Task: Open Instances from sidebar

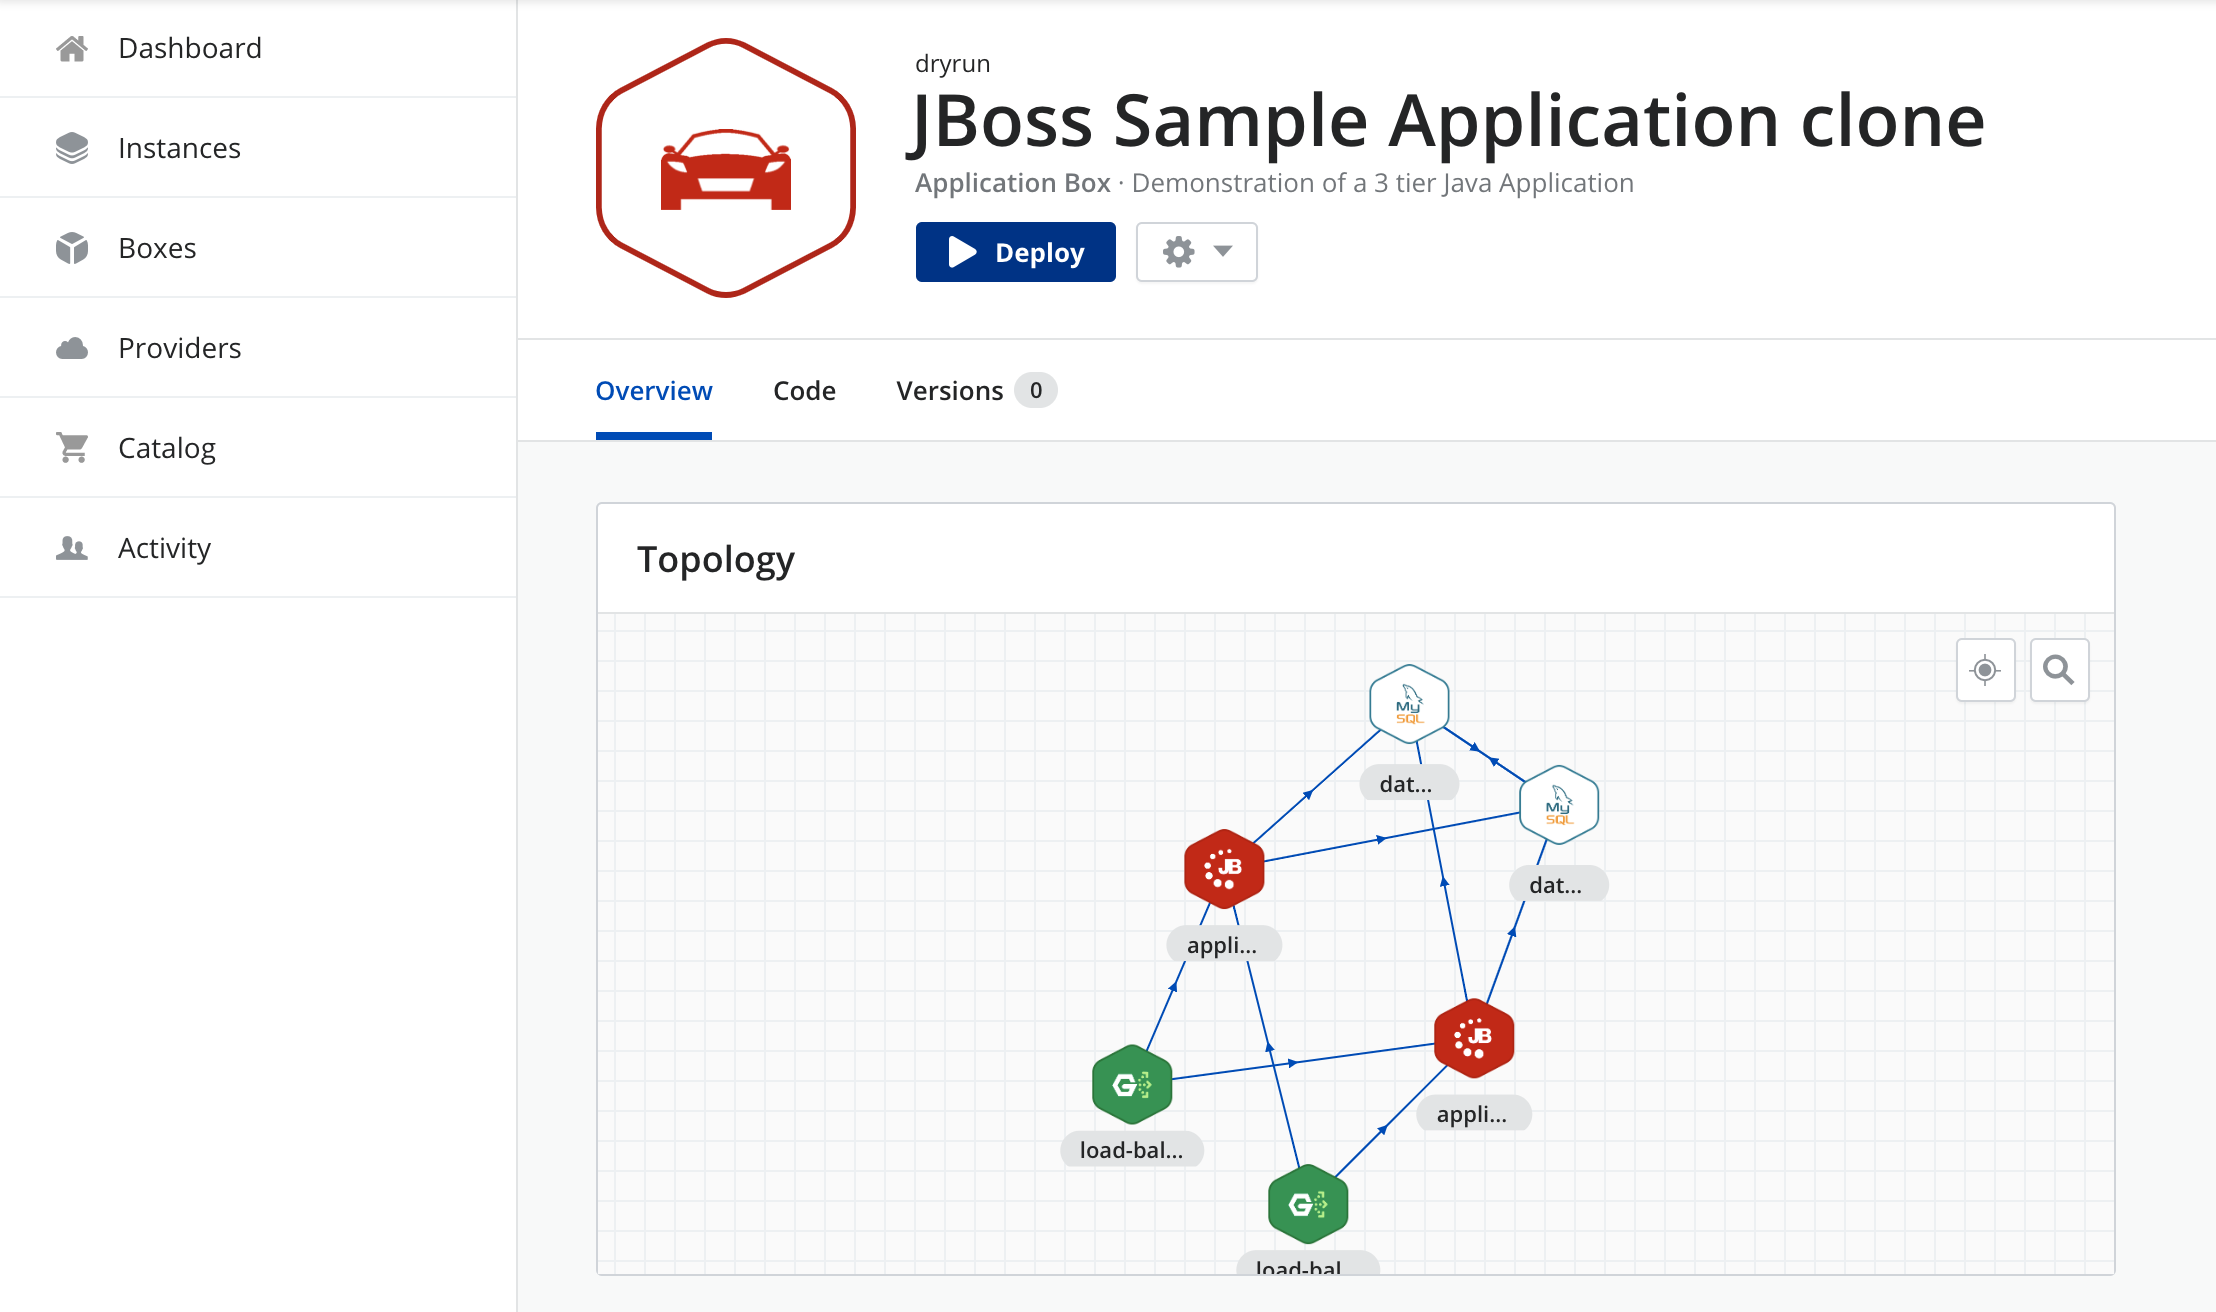Action: coord(258,148)
